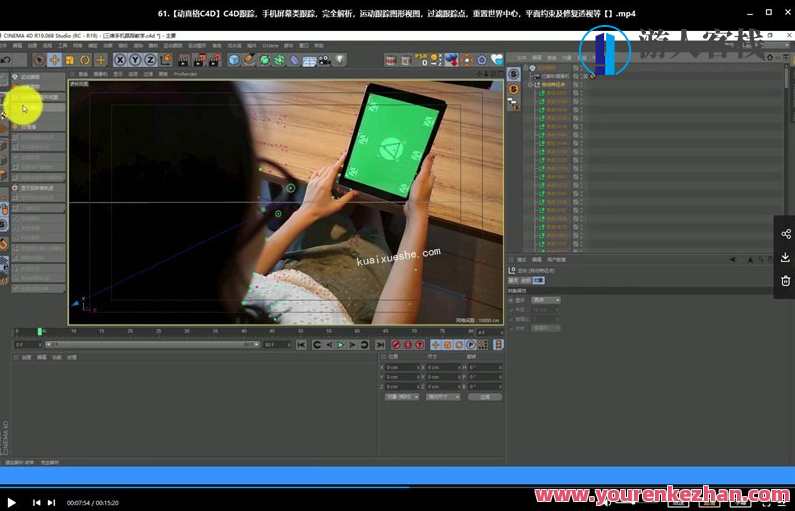Switch to the Object tab in Attributes
The width and height of the screenshot is (795, 511).
pos(538,280)
